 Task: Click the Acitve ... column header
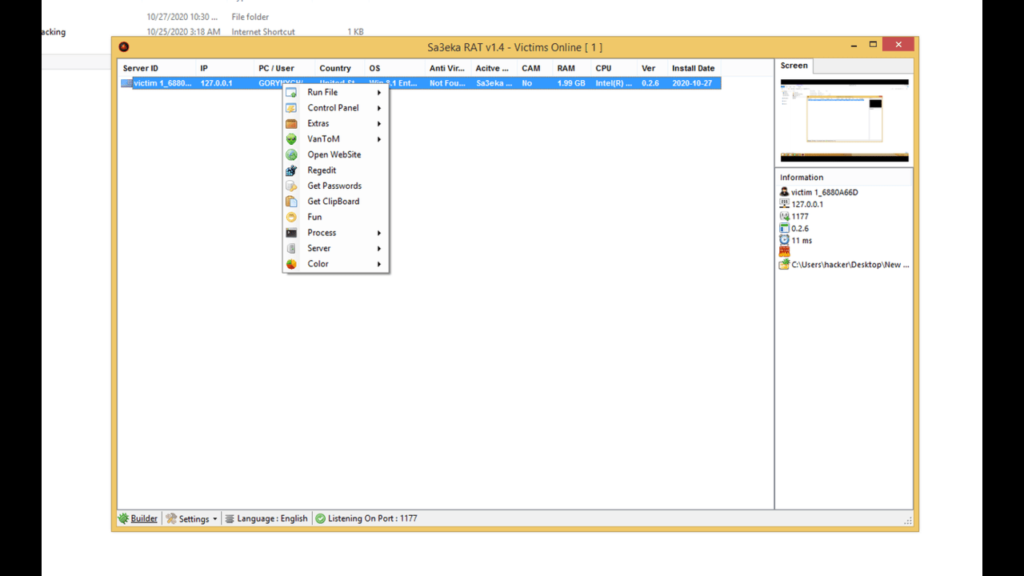click(x=494, y=68)
